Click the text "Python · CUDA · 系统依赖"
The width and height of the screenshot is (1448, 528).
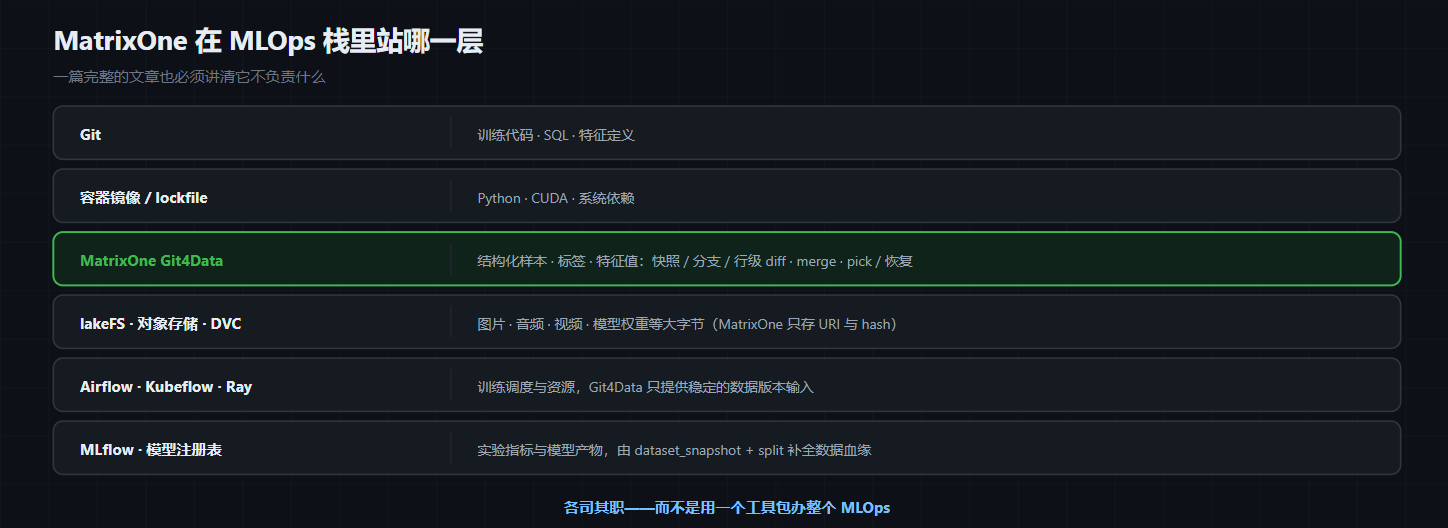coord(556,198)
